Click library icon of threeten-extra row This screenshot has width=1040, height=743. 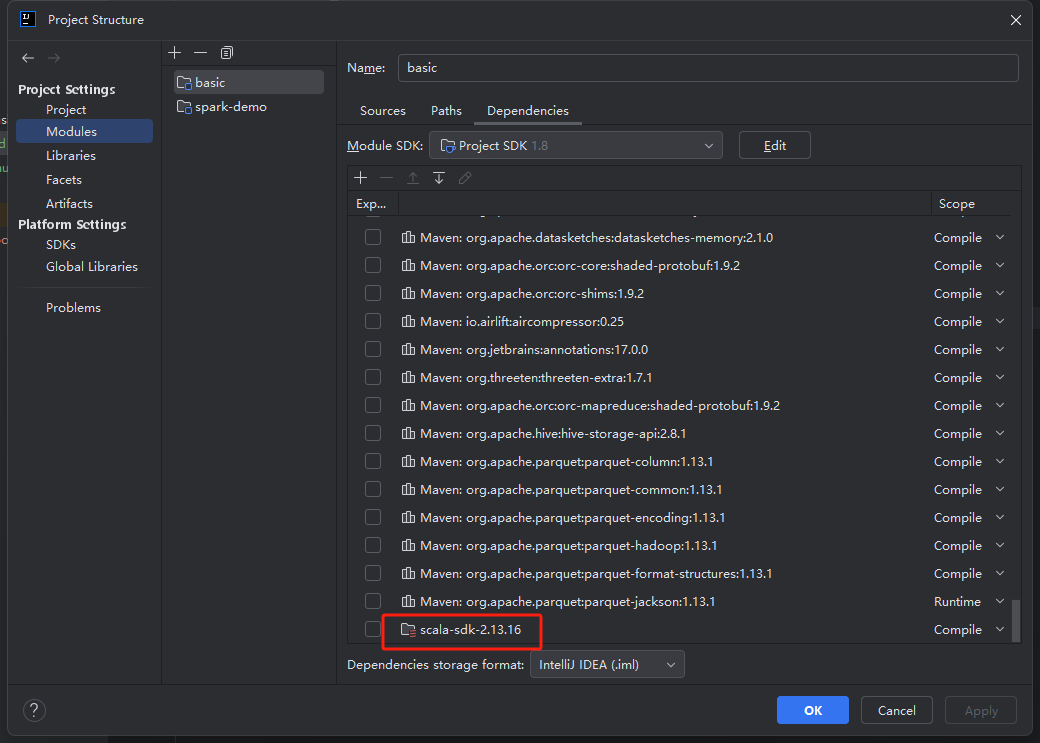pyautogui.click(x=409, y=377)
